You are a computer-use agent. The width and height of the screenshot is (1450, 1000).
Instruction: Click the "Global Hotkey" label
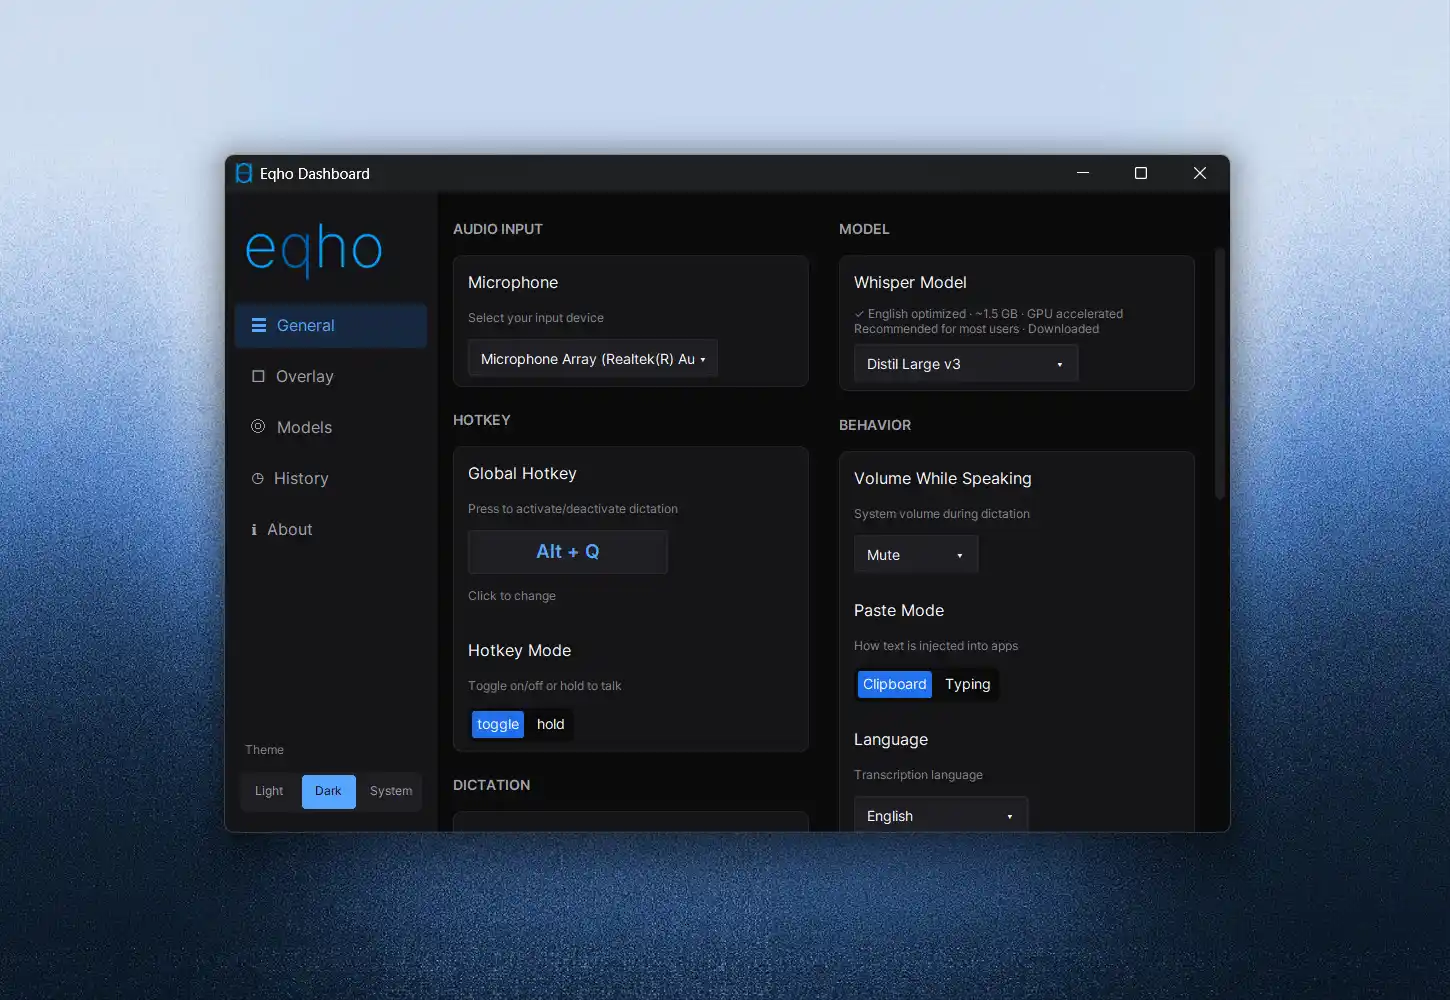[522, 473]
